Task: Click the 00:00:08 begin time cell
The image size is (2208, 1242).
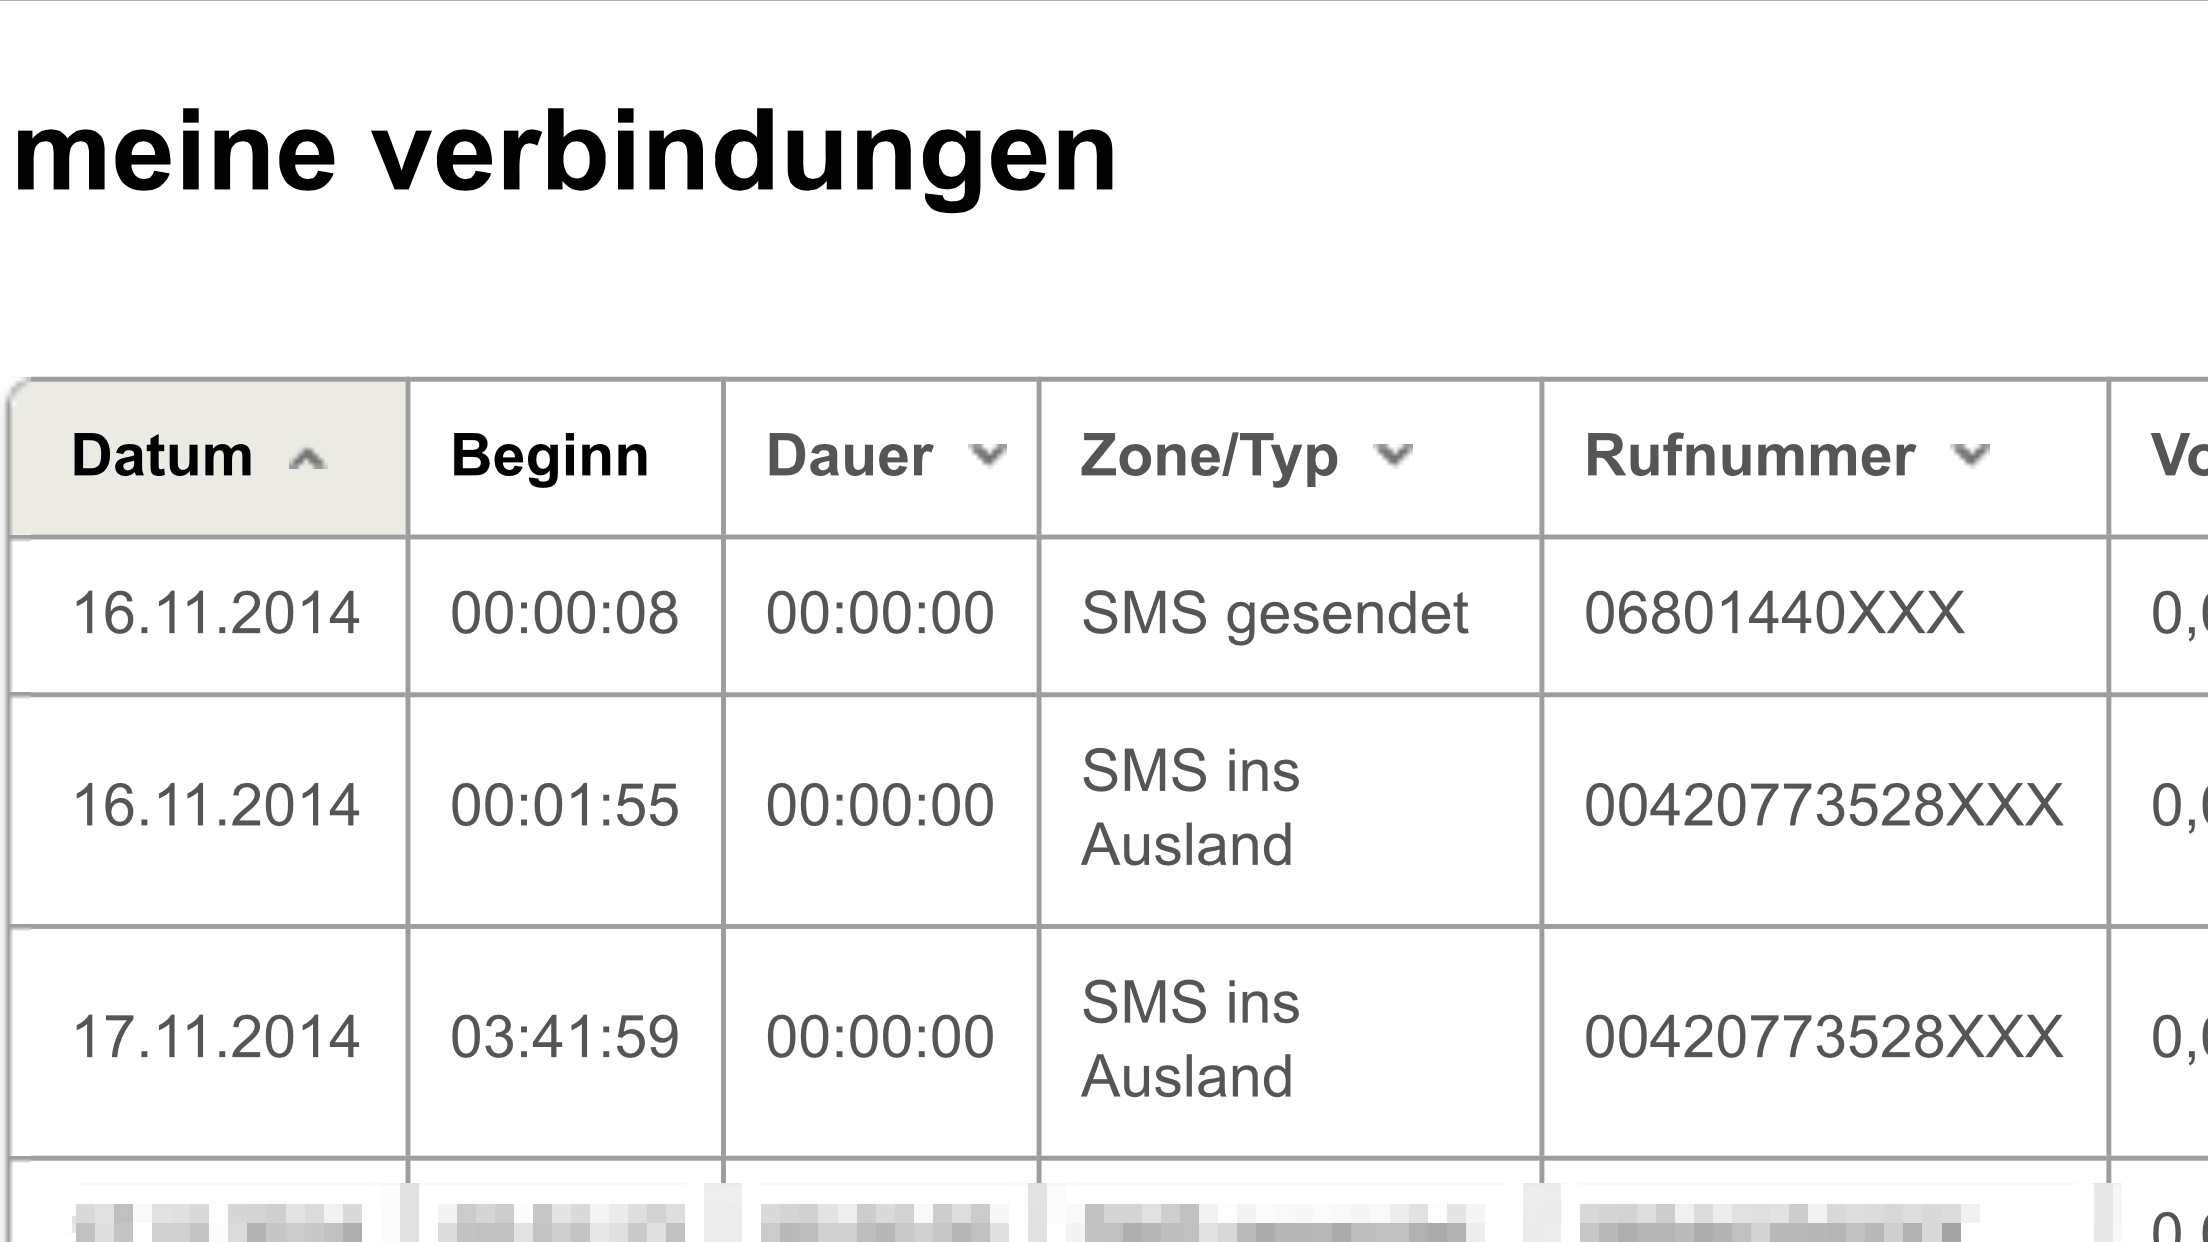Action: [x=565, y=613]
